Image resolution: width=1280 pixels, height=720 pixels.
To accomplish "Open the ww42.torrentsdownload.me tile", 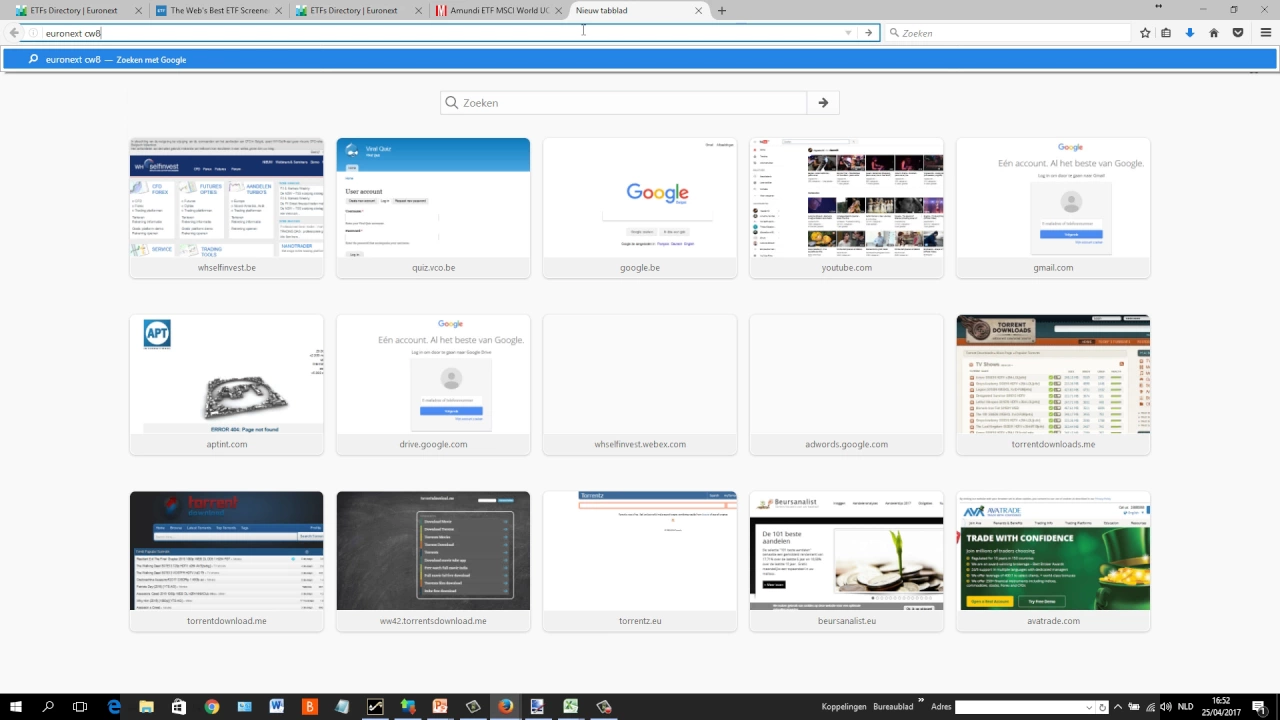I will click(x=433, y=561).
